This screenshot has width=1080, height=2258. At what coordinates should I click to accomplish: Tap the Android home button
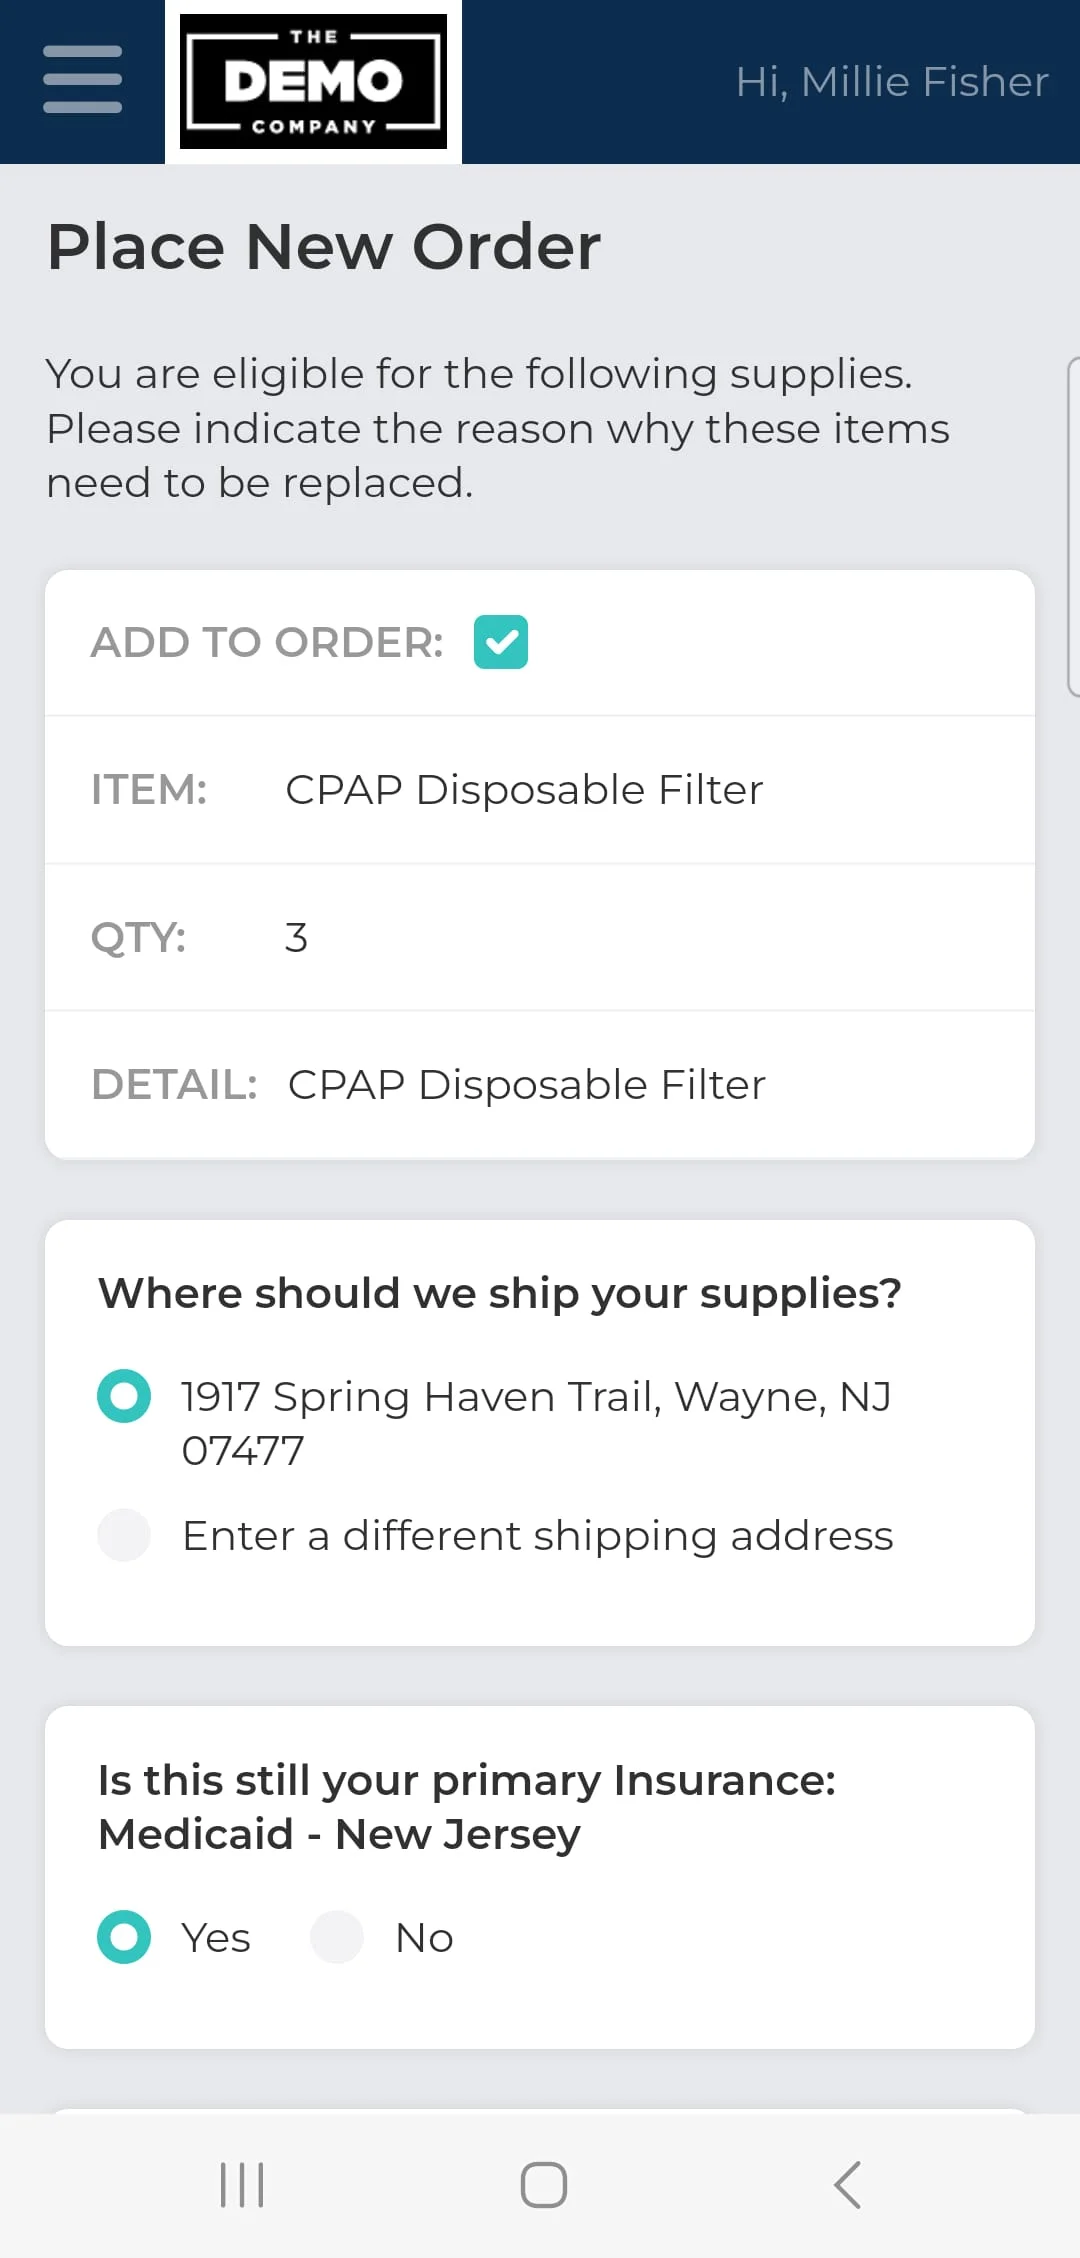(x=543, y=2184)
